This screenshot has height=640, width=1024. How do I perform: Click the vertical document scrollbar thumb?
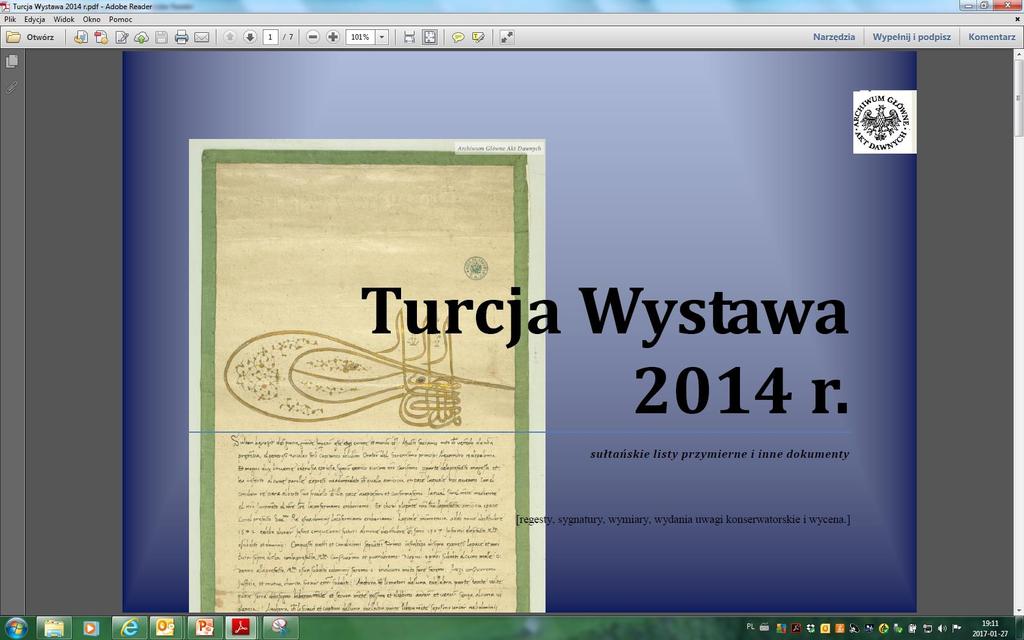(1018, 98)
